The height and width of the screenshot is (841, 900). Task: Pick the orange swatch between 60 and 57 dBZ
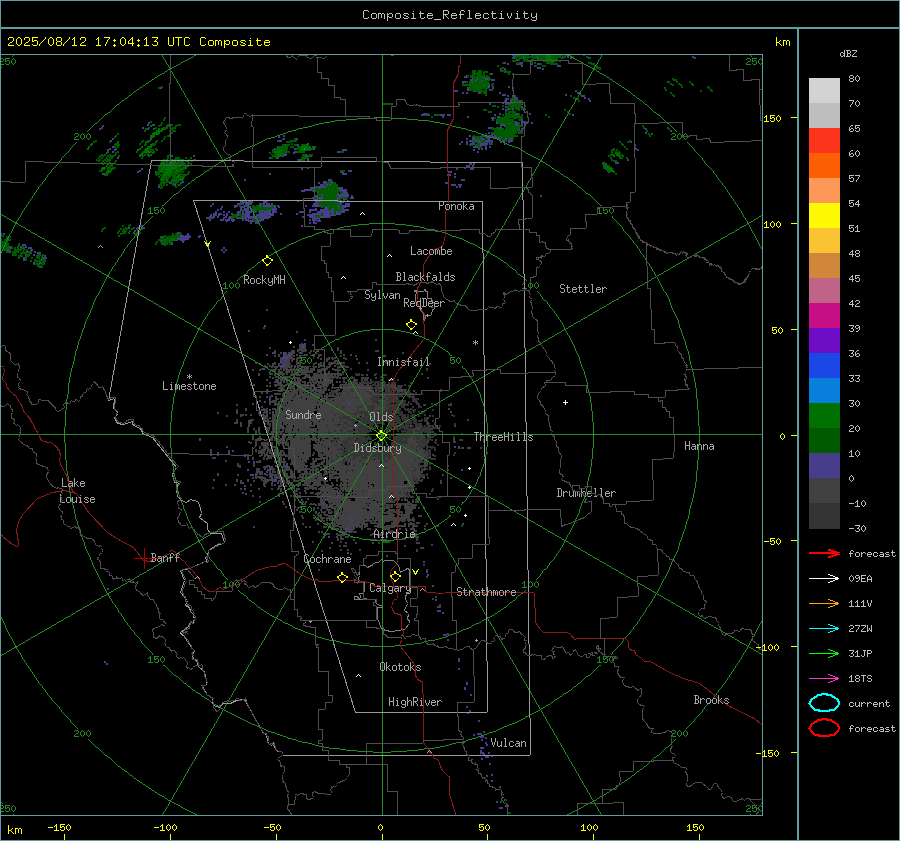pyautogui.click(x=824, y=165)
